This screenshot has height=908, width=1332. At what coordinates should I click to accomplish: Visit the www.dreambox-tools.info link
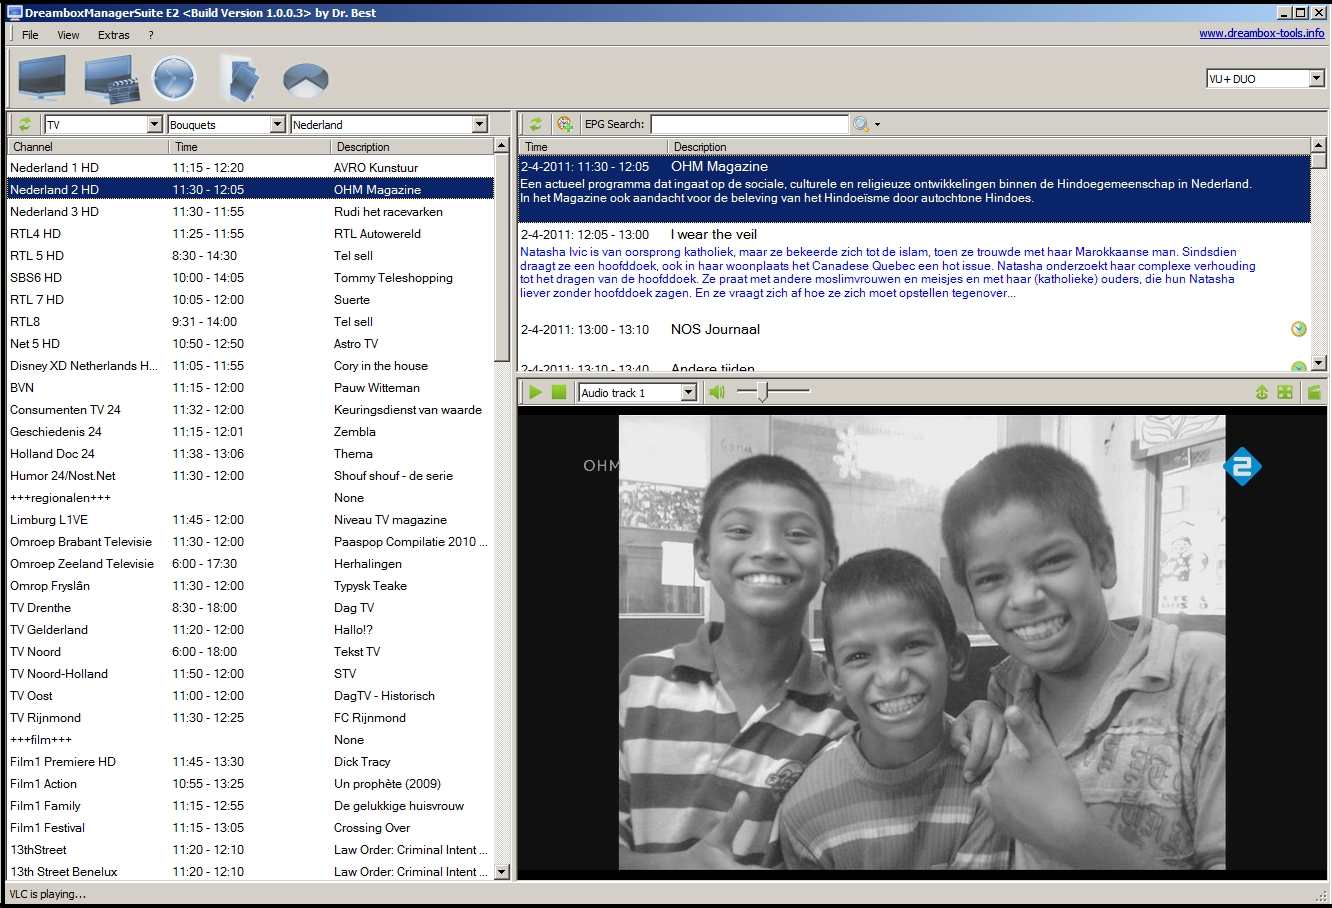1262,33
